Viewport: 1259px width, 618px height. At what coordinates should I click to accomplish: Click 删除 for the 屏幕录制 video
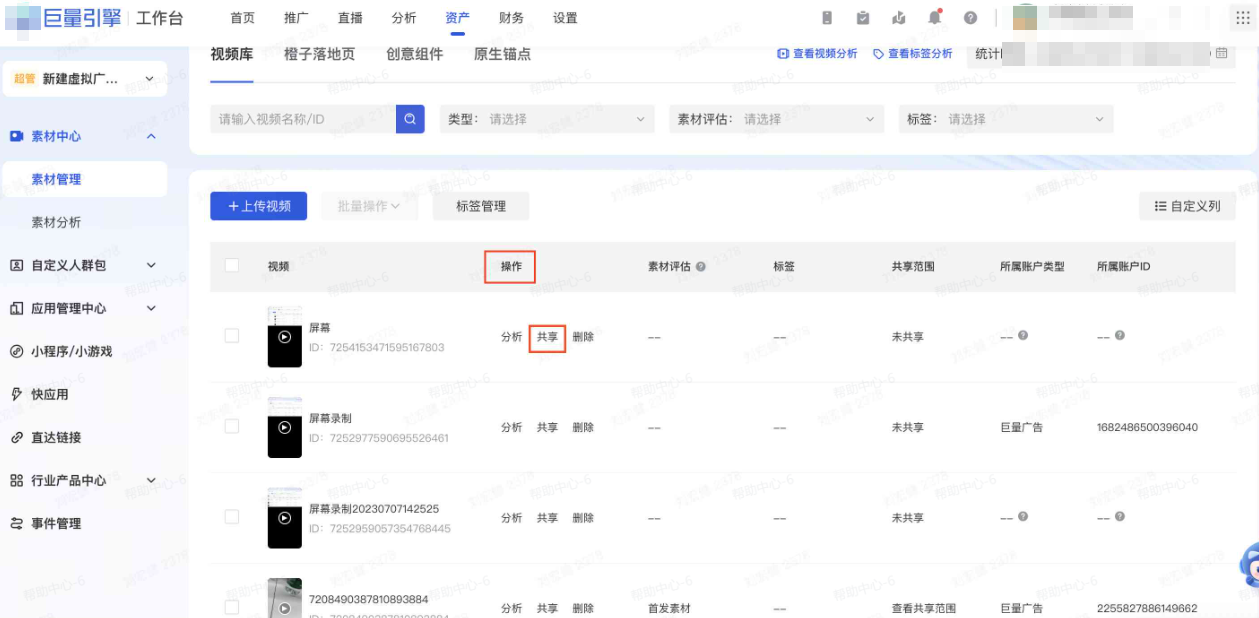point(583,427)
